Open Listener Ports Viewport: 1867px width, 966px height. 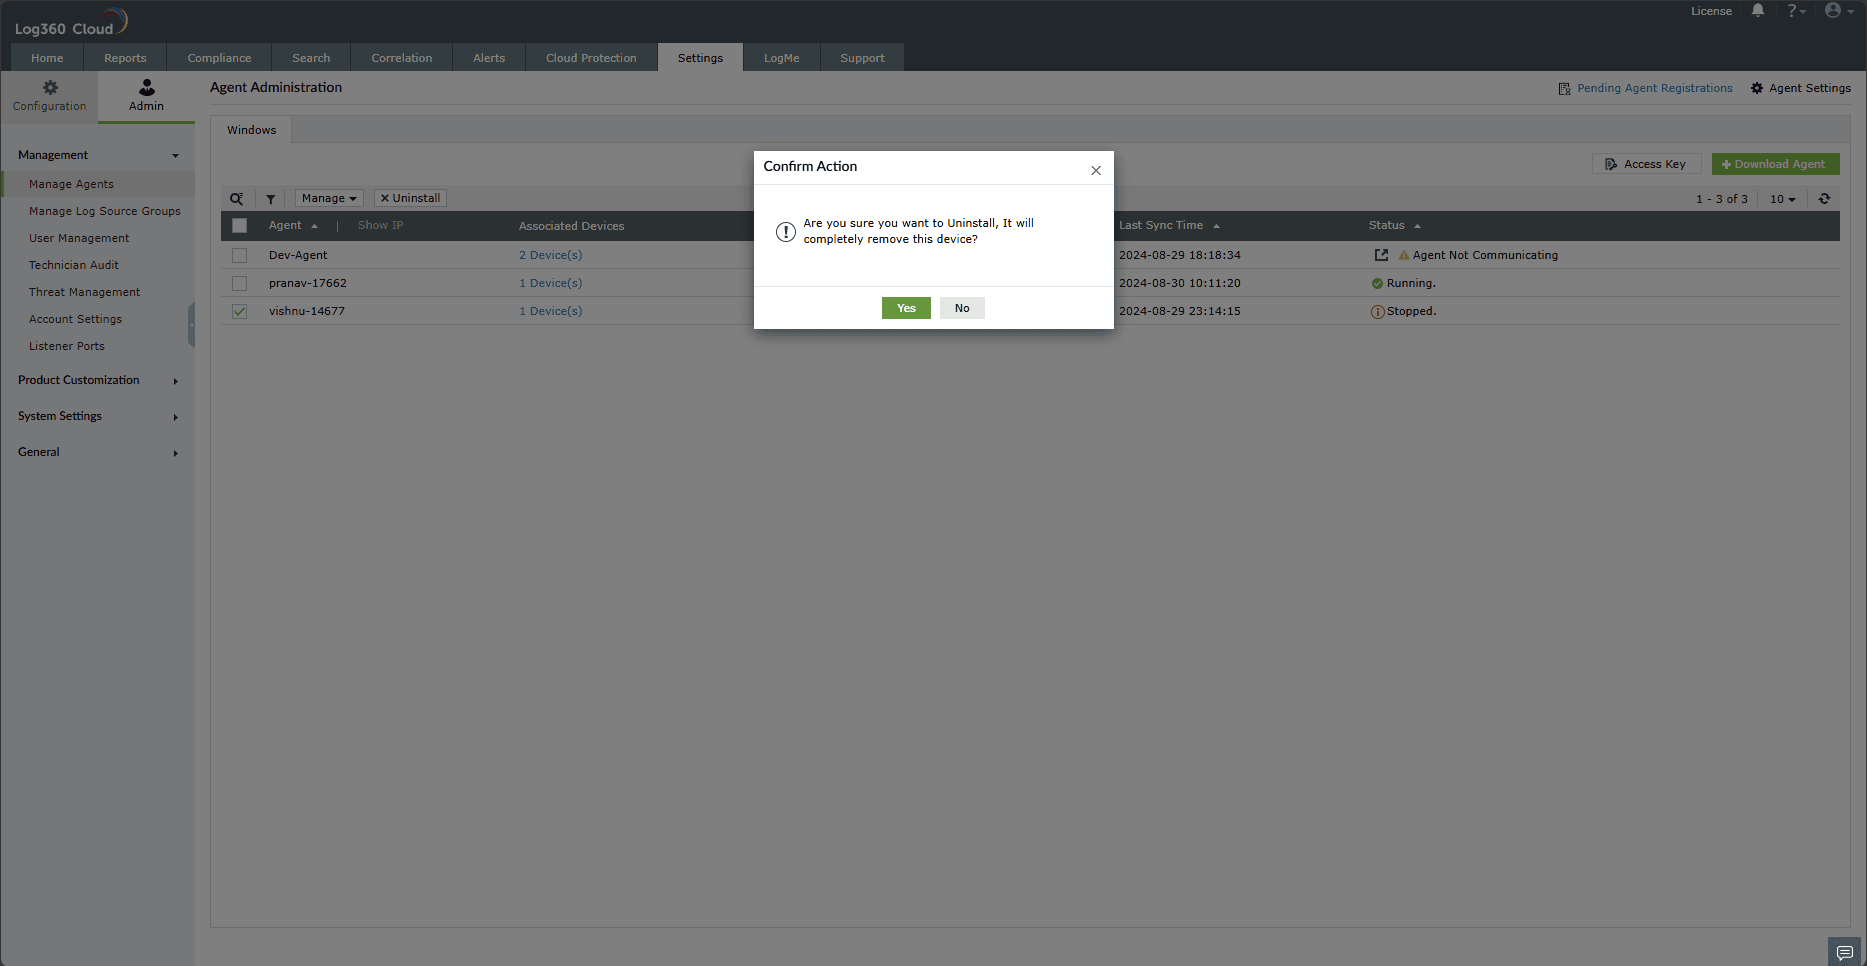tap(66, 346)
